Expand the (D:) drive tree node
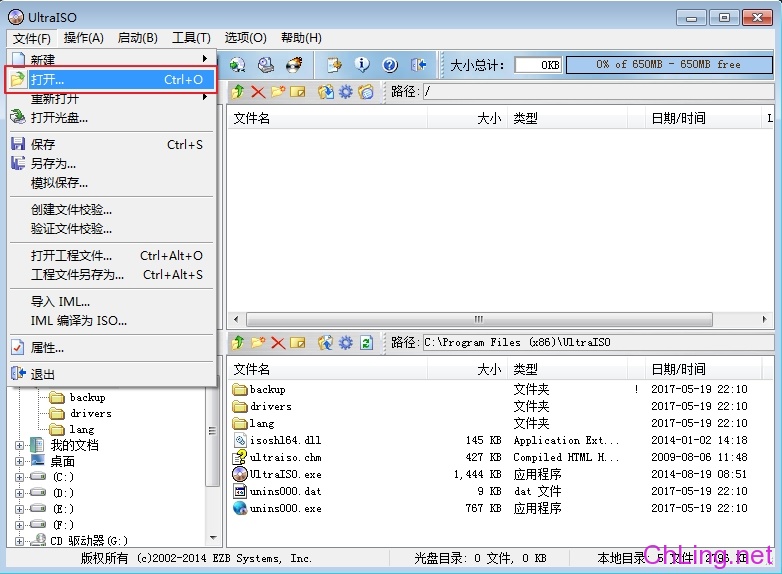Viewport: 782px width, 574px height. click(x=19, y=493)
